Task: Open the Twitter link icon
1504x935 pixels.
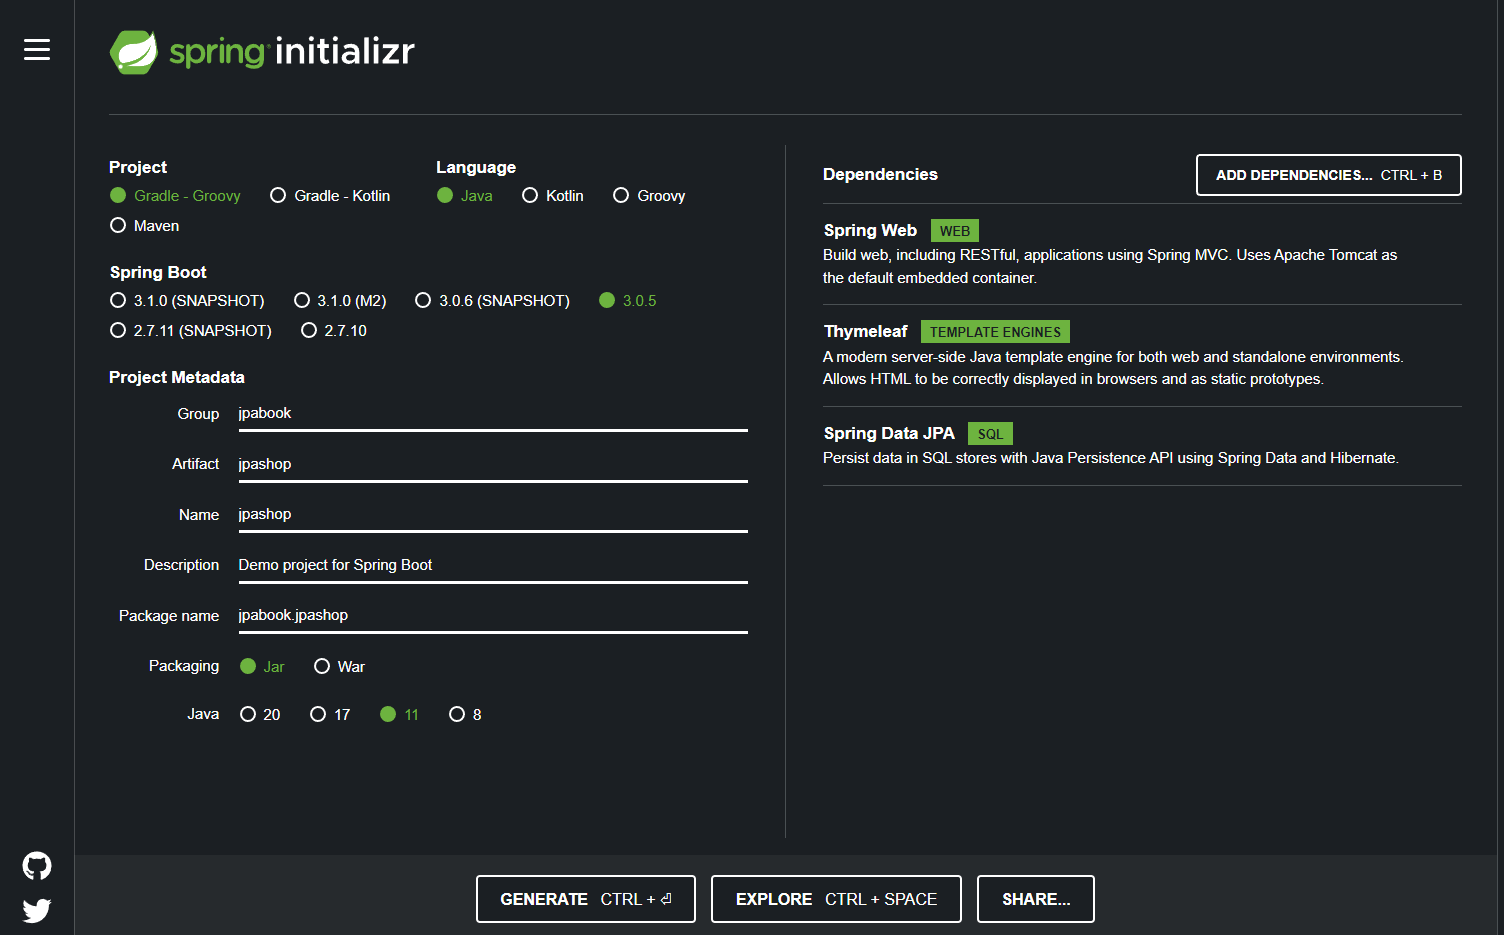Action: (37, 910)
